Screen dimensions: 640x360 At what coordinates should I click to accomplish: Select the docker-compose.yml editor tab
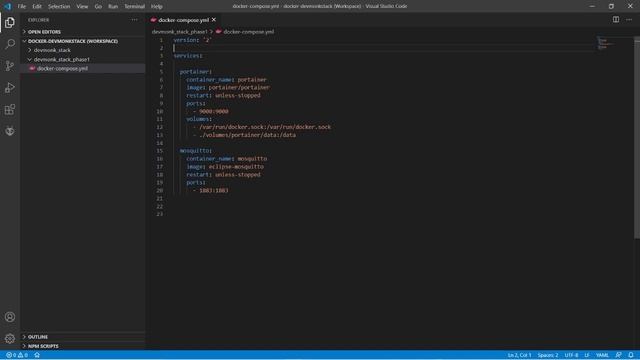click(184, 20)
